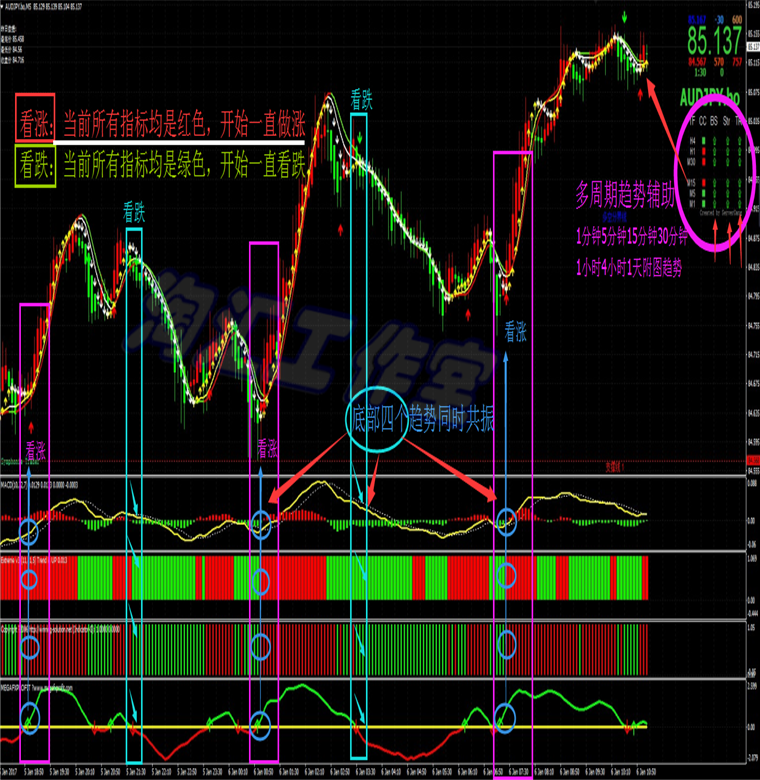Click the Extreme trend indicator label

click(x=34, y=560)
